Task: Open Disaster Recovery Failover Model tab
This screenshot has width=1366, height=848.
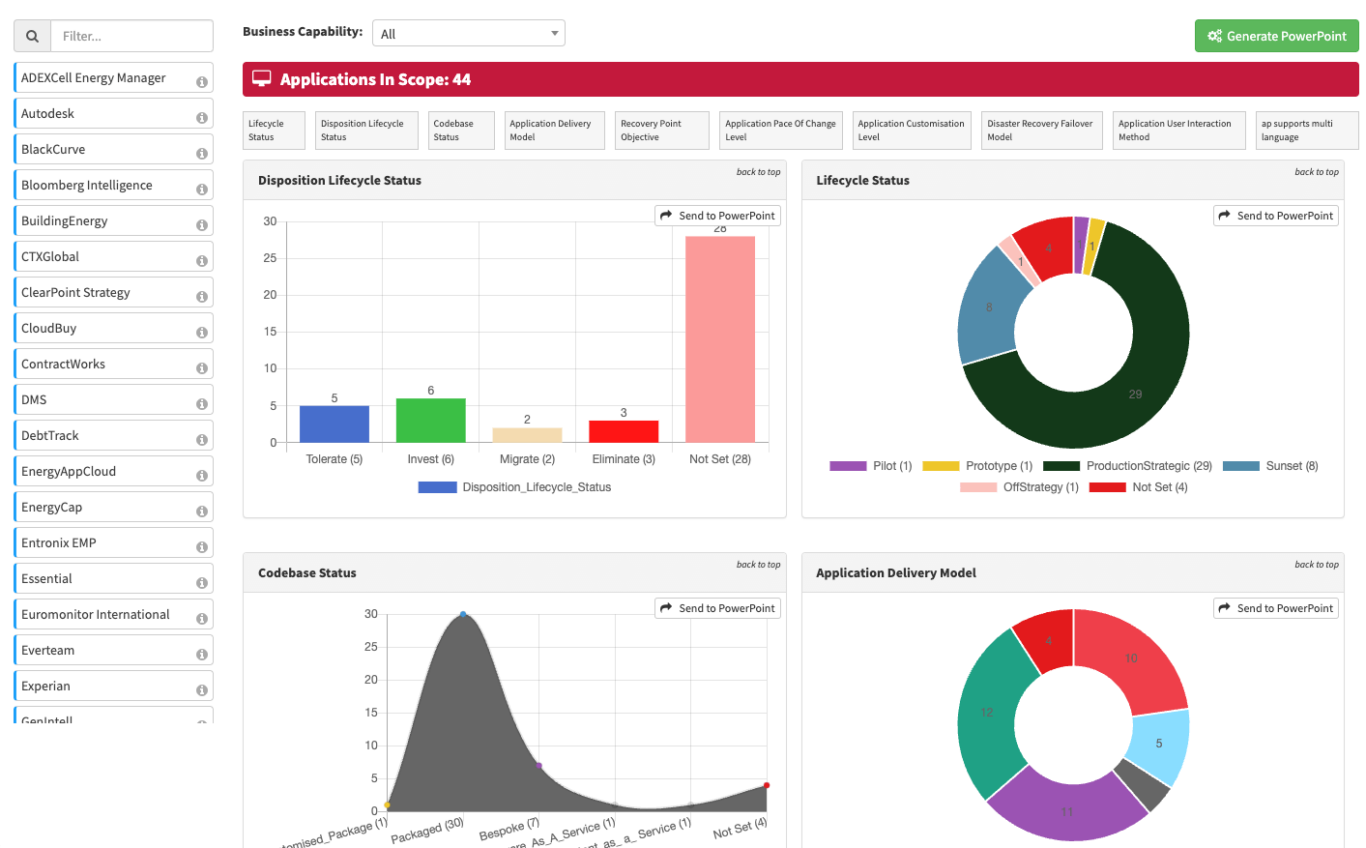Action: (1042, 130)
